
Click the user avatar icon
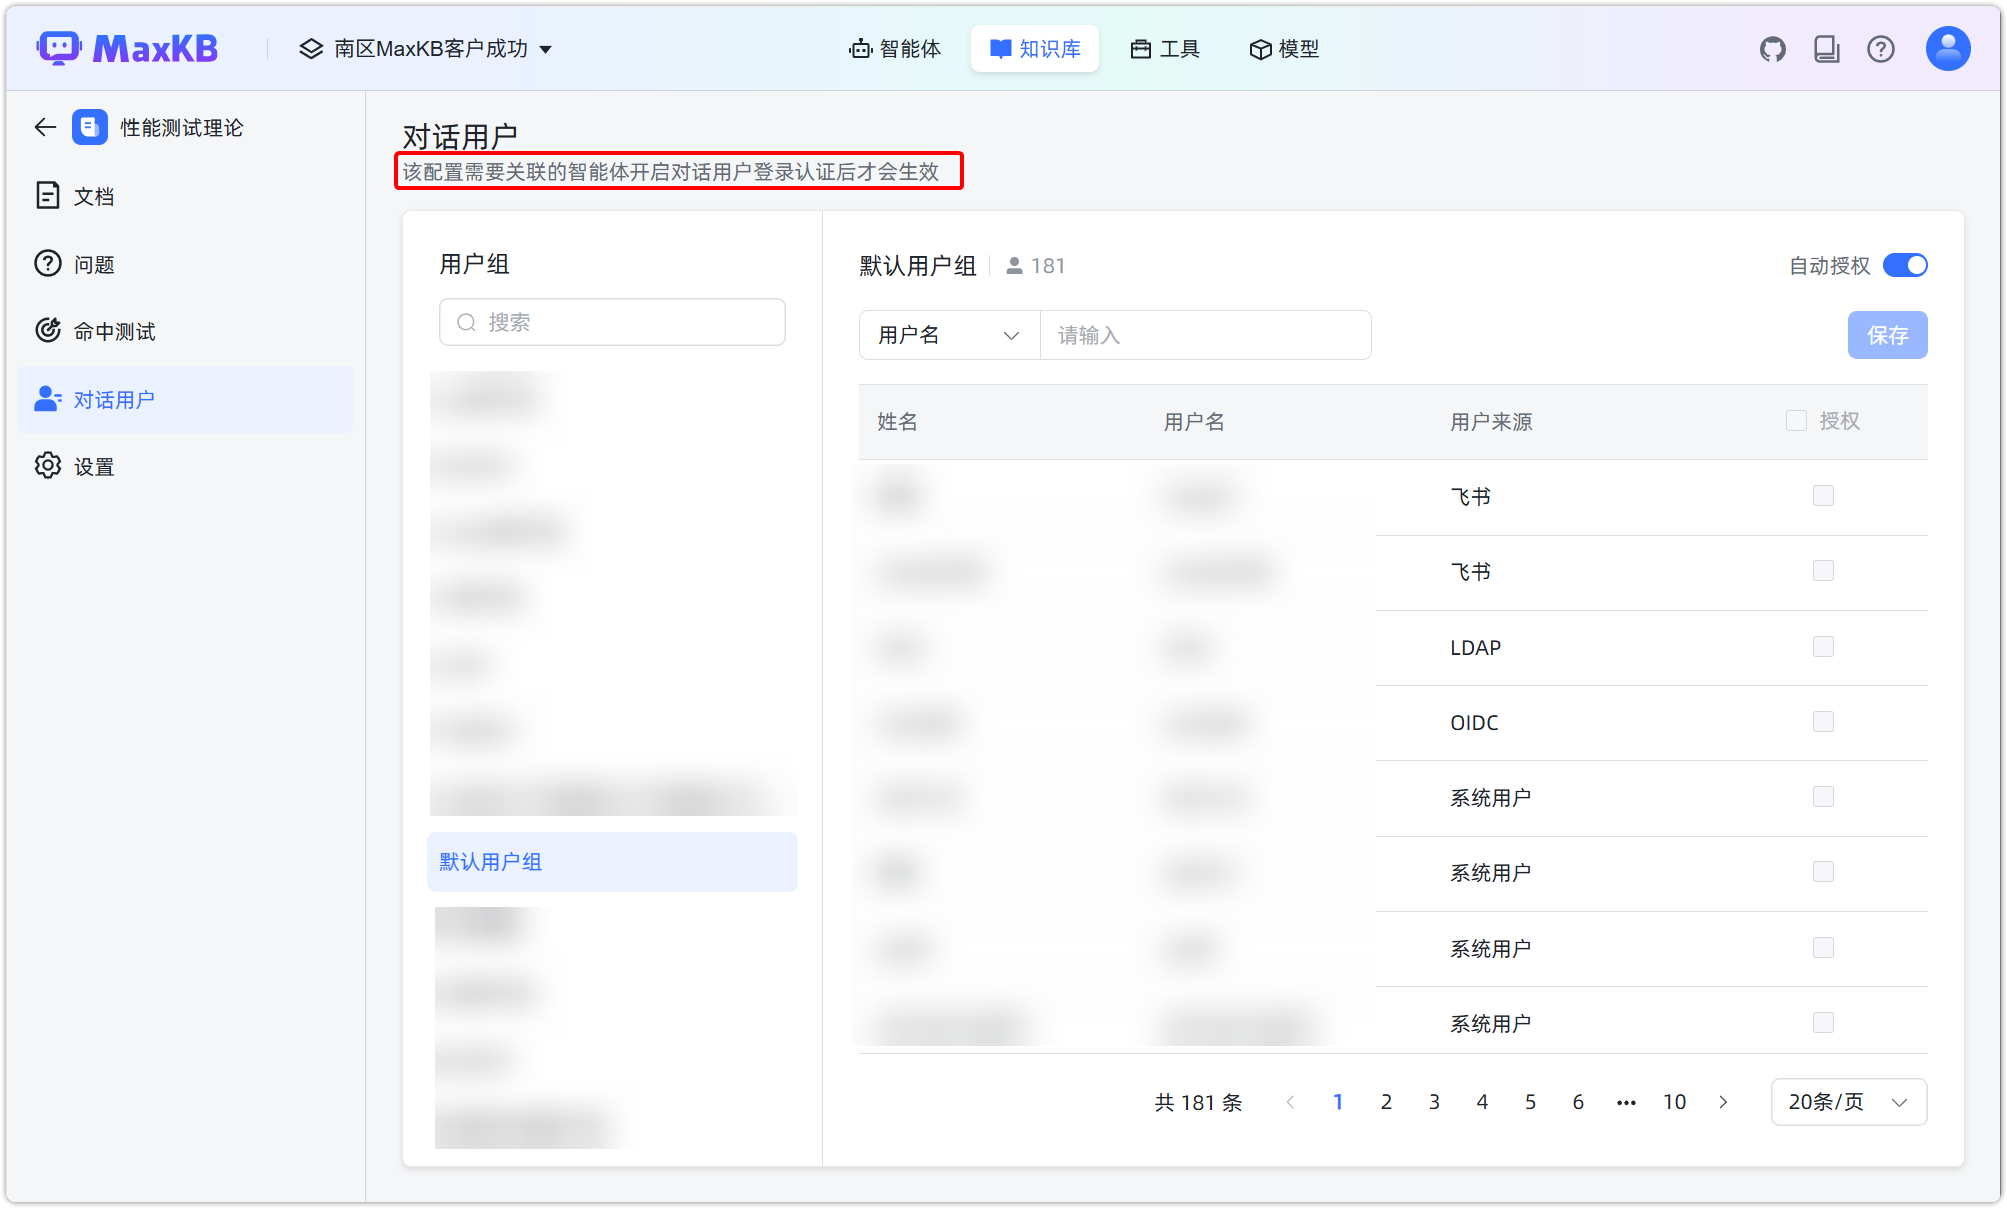point(1947,47)
